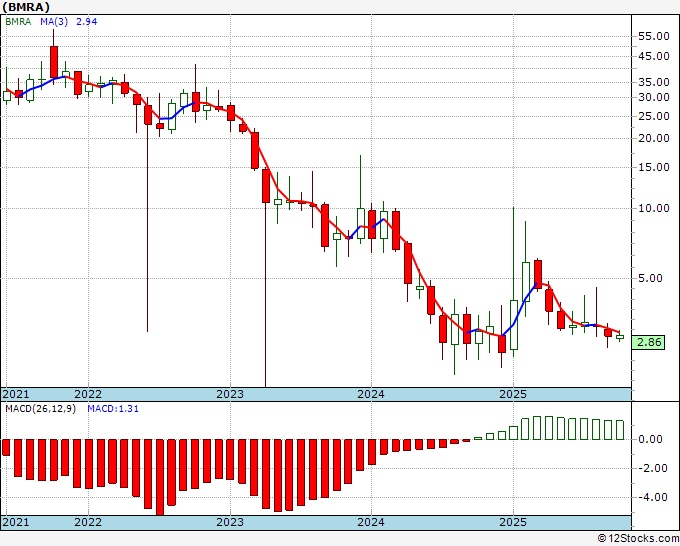Viewport: 680px width, 546px height.
Task: Click the 35.00 price axis label
Action: click(654, 82)
